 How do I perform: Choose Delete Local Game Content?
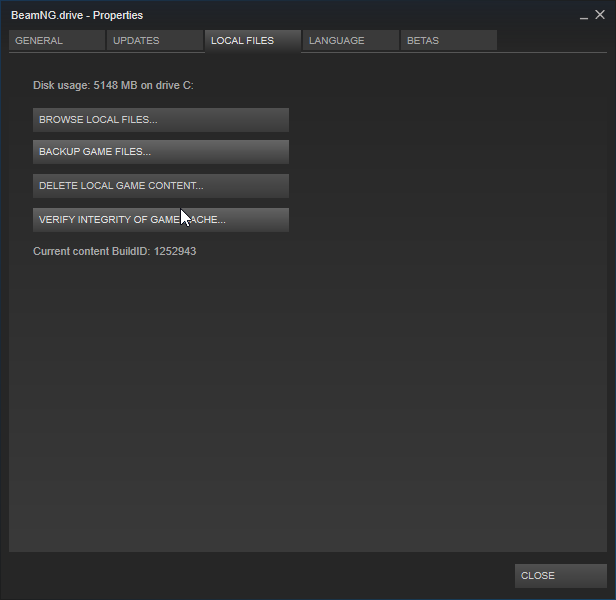click(161, 186)
